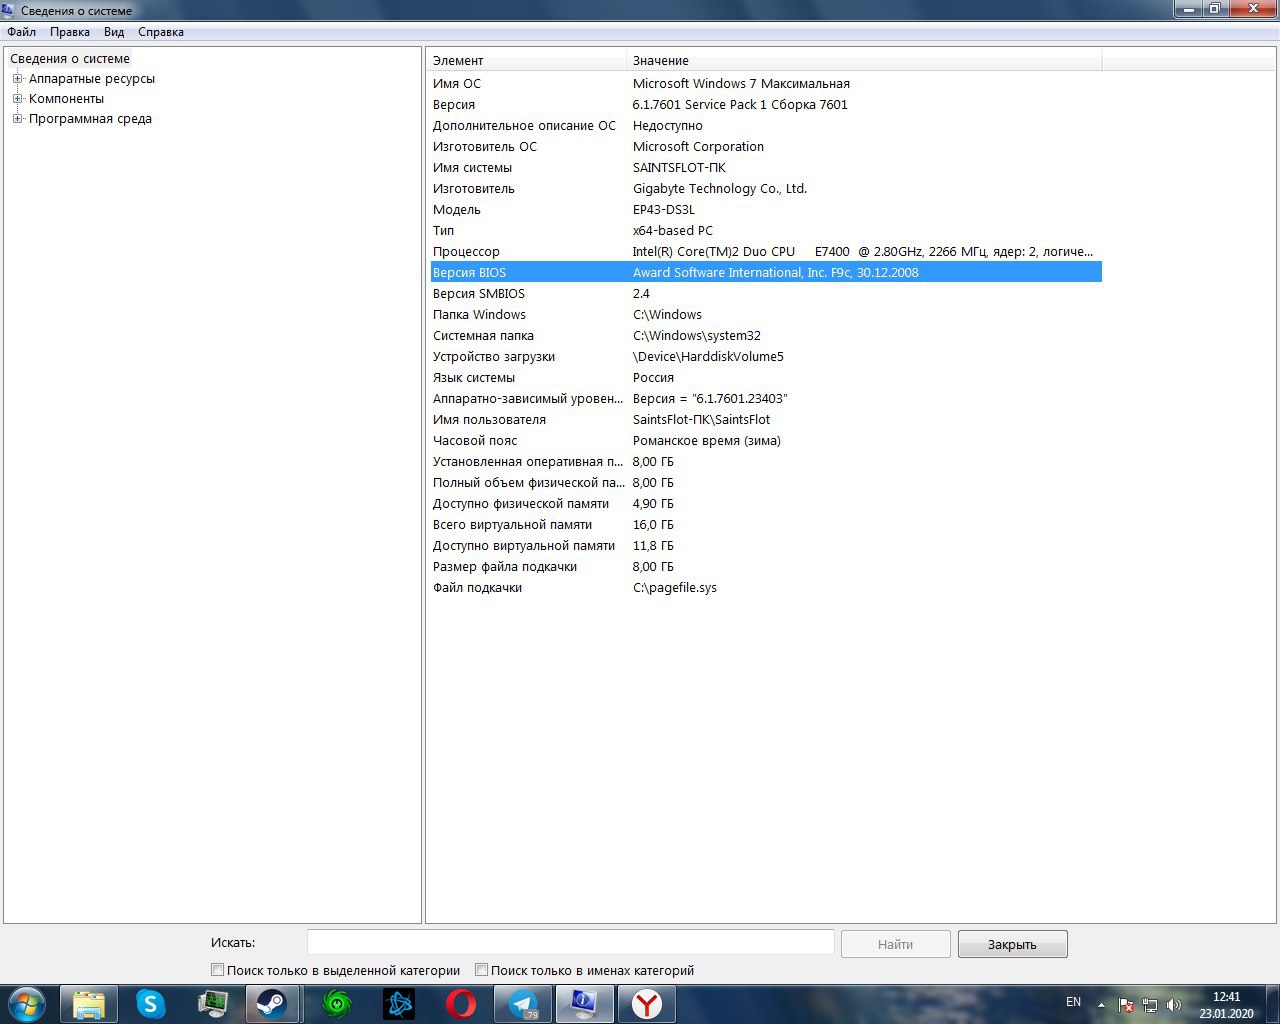Click the title bar system menu icon

pos(9,10)
